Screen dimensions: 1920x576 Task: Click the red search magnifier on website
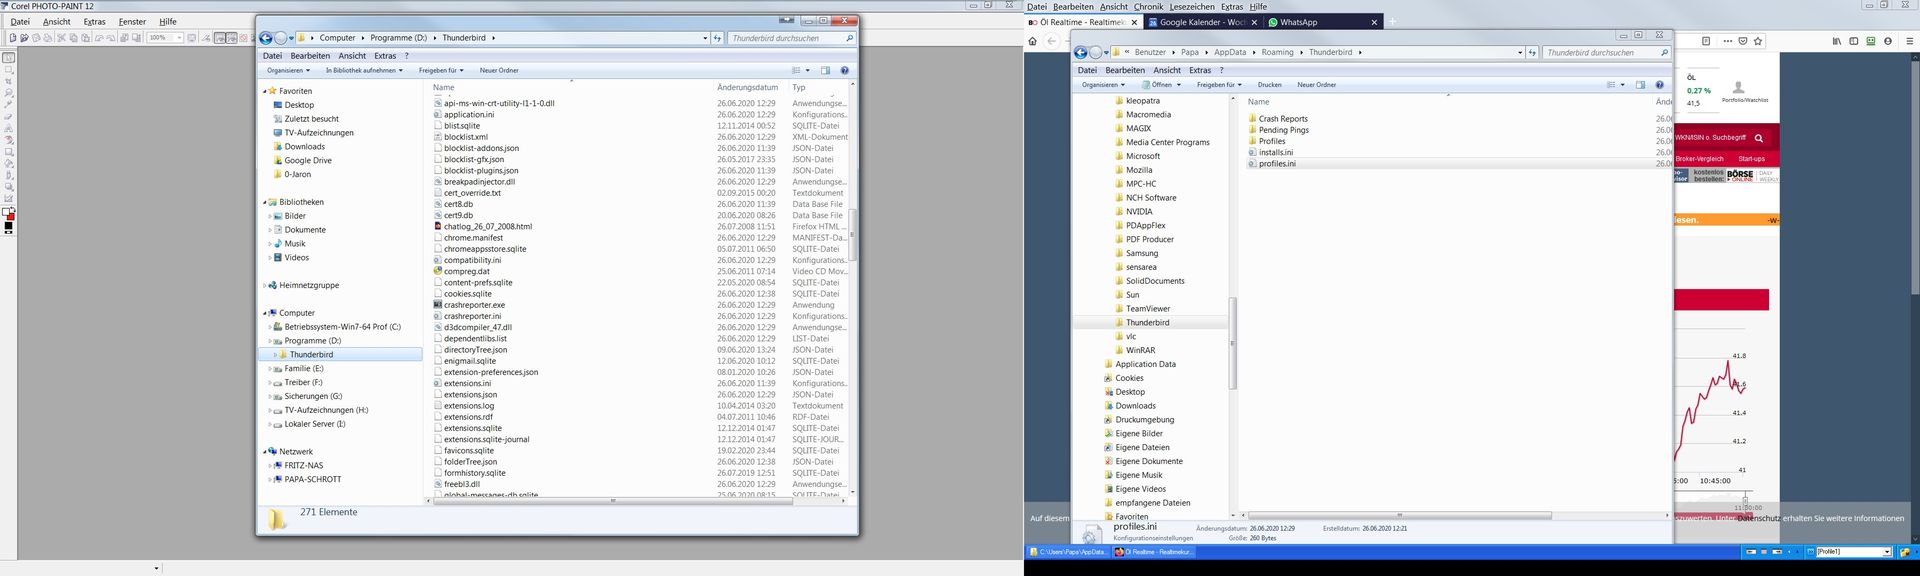coord(1759,138)
